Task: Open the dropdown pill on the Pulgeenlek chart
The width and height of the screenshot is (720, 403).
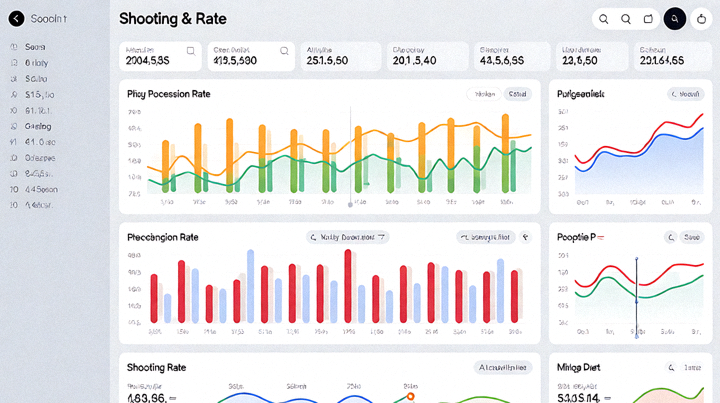Action: pyautogui.click(x=685, y=94)
